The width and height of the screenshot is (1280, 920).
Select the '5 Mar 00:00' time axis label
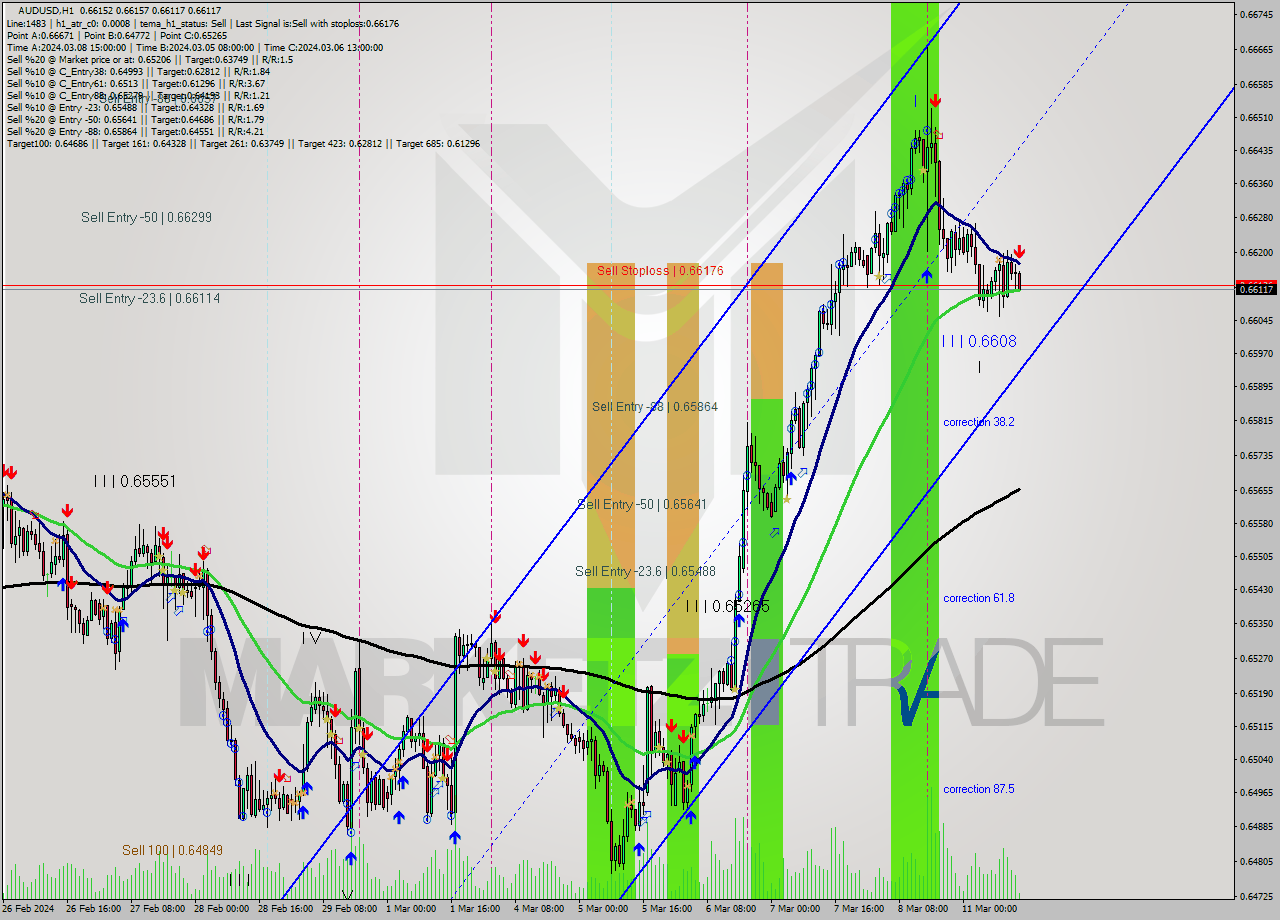point(603,909)
